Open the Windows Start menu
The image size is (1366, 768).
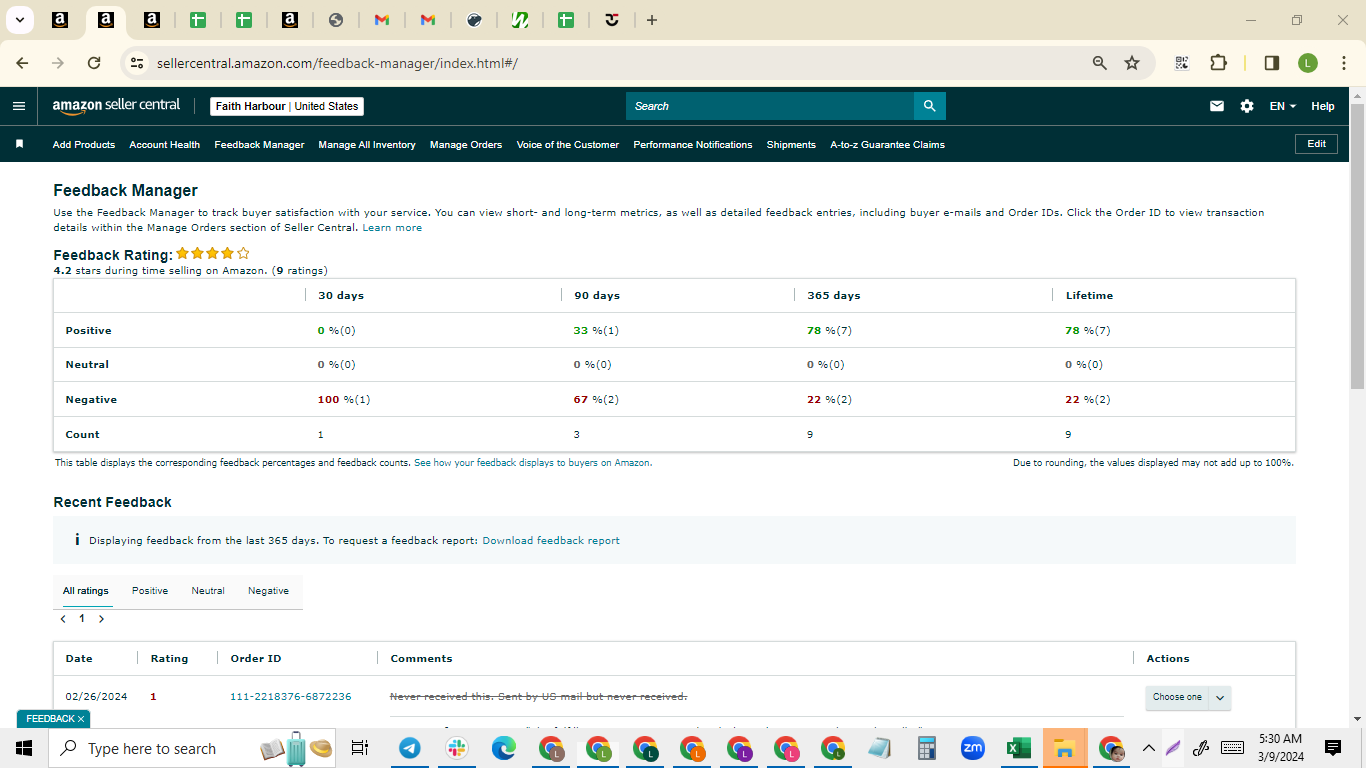(x=24, y=748)
